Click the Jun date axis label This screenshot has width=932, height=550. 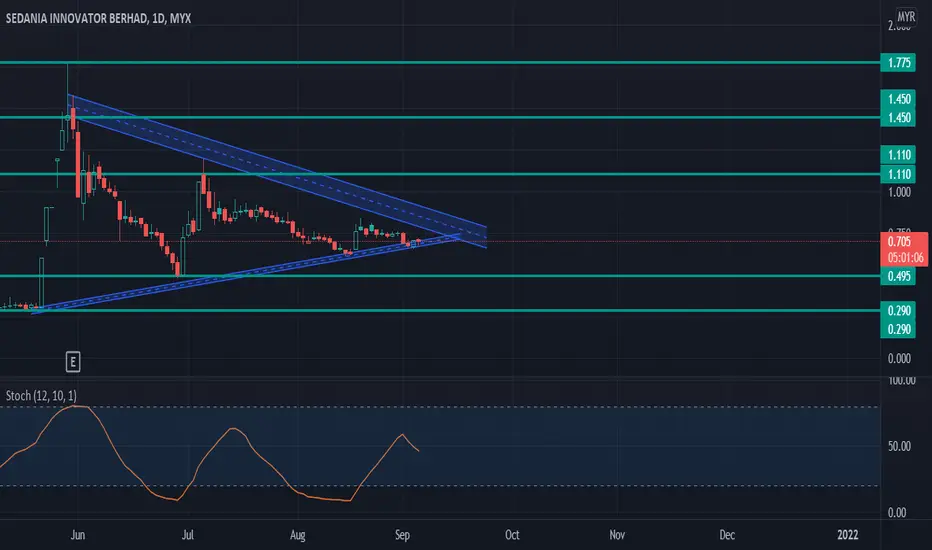pyautogui.click(x=78, y=535)
